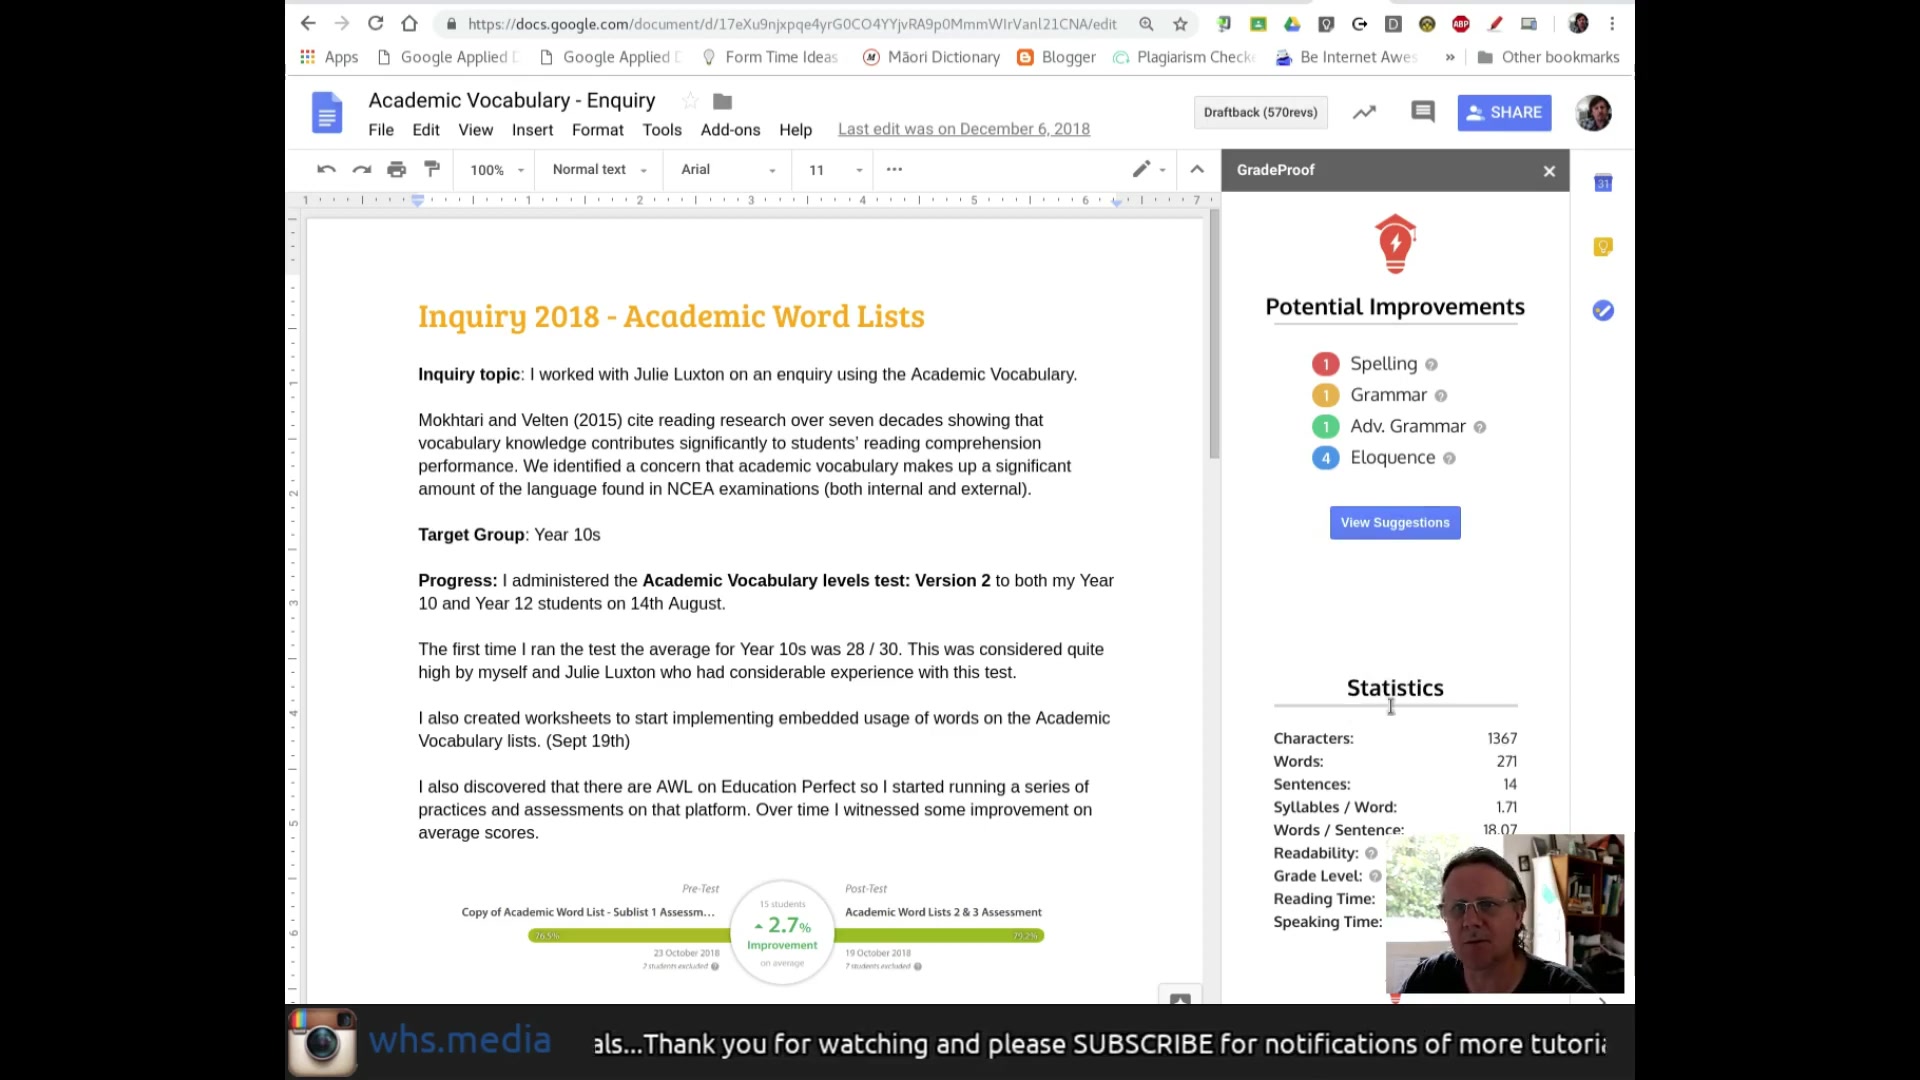Open the Format menu

tap(597, 130)
